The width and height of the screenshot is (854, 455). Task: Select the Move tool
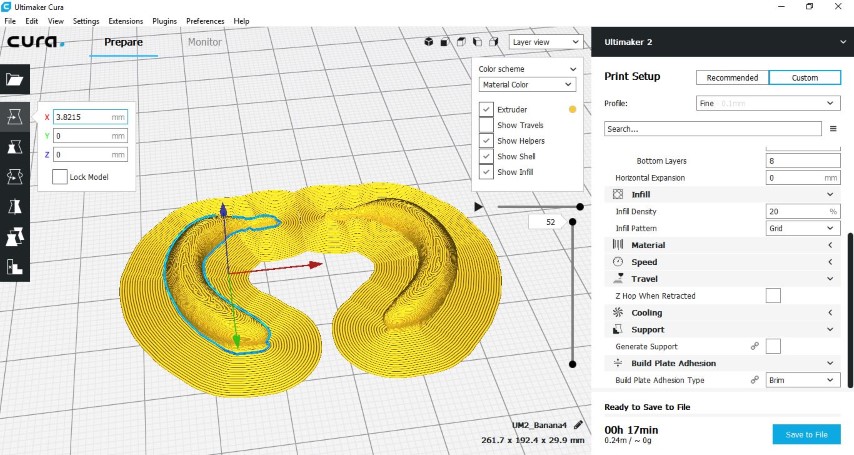pos(15,116)
